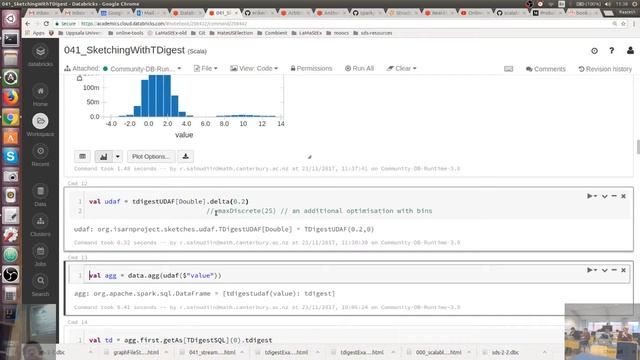Click the notebook vertical scrollbar
This screenshot has height=360, width=640.
(638, 147)
